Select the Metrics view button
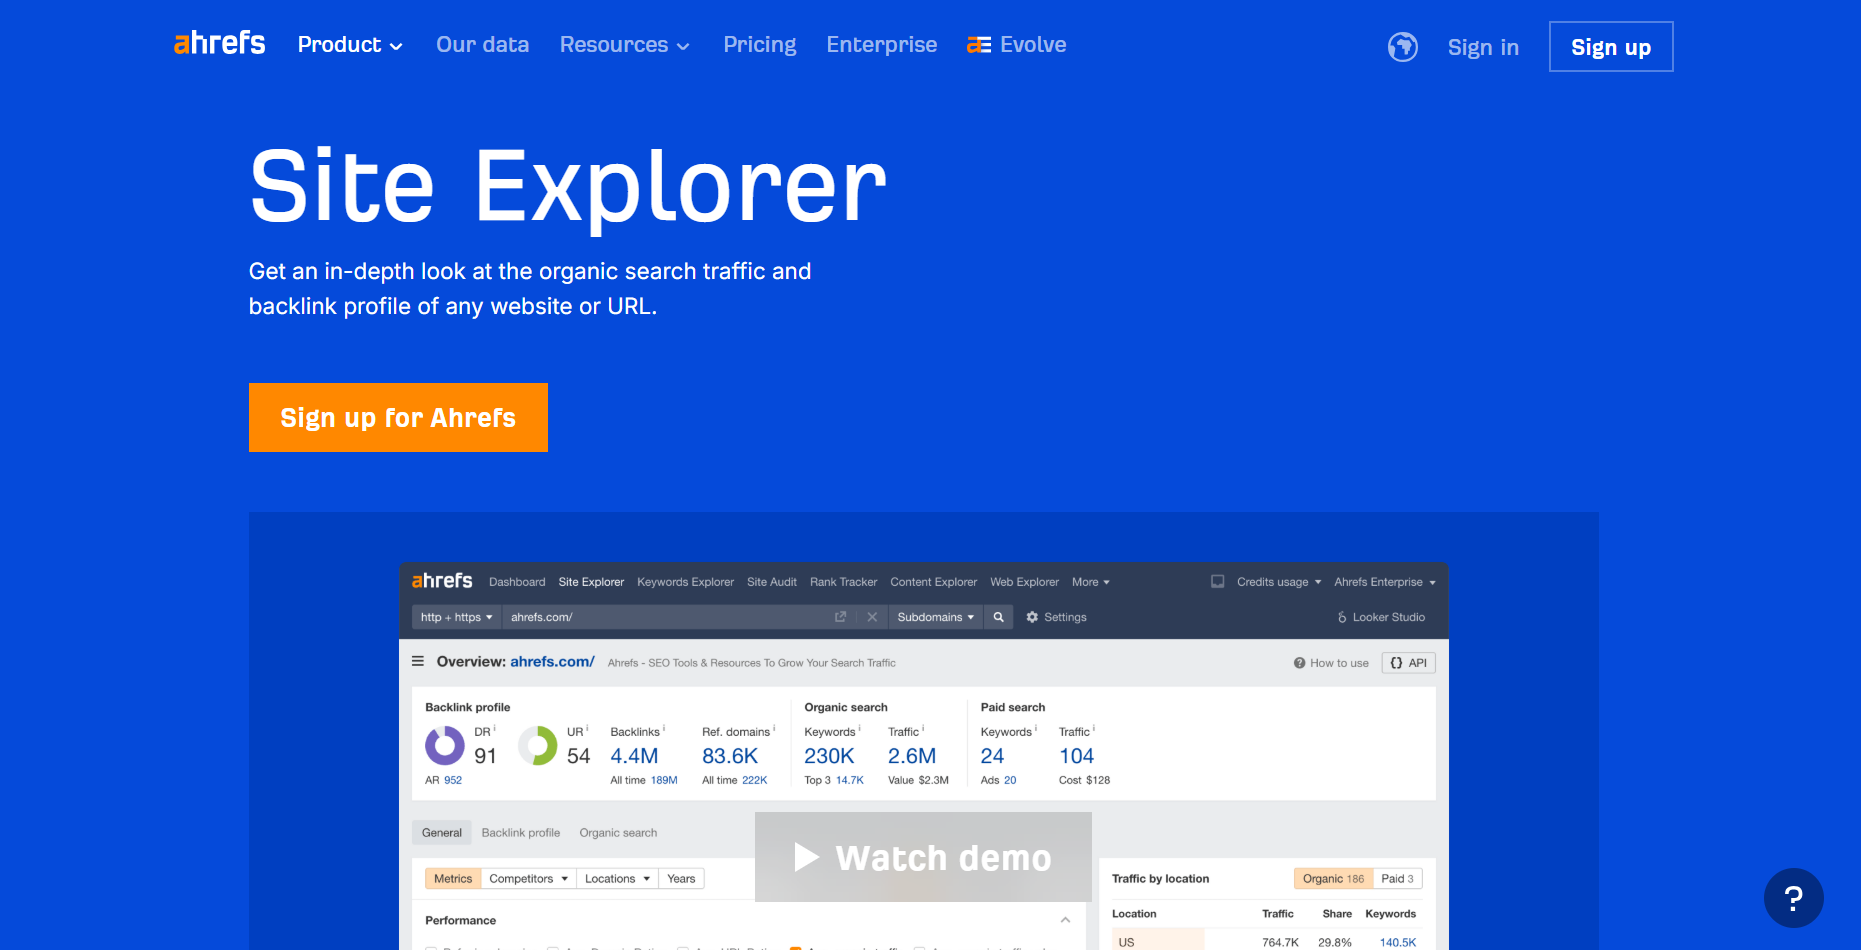Viewport: 1861px width, 950px height. [x=453, y=878]
